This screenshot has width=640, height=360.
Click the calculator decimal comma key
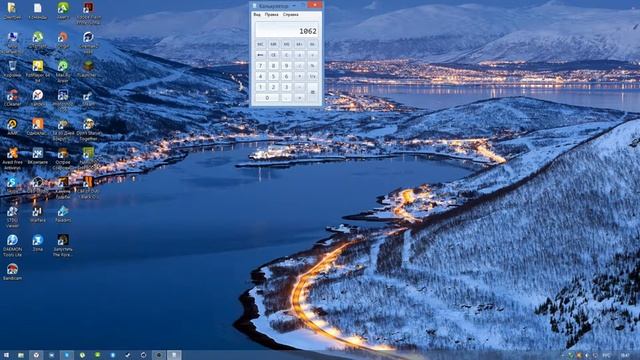[287, 98]
